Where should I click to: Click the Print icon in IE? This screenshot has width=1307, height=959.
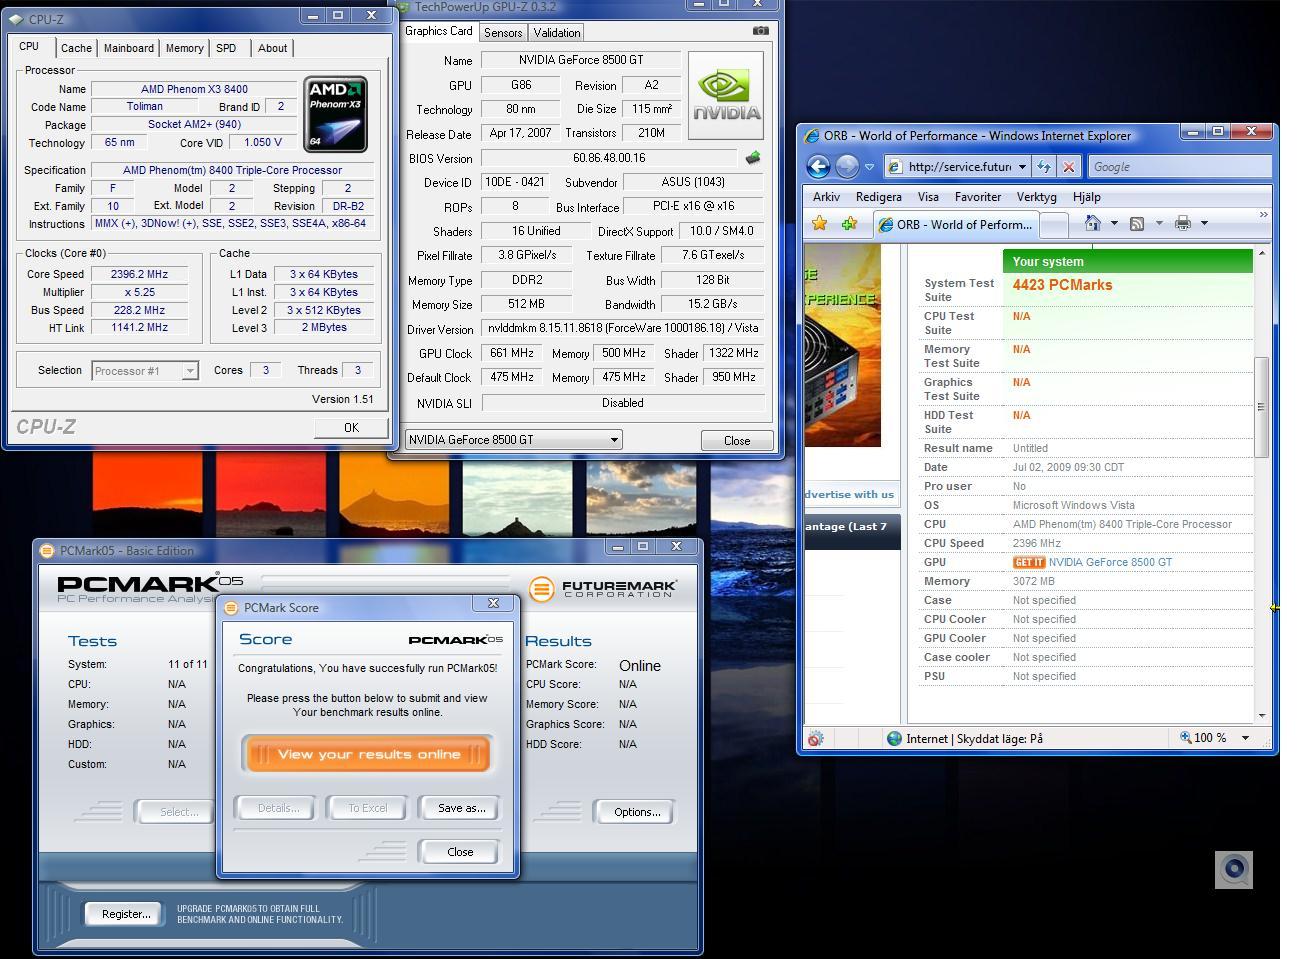point(1182,223)
